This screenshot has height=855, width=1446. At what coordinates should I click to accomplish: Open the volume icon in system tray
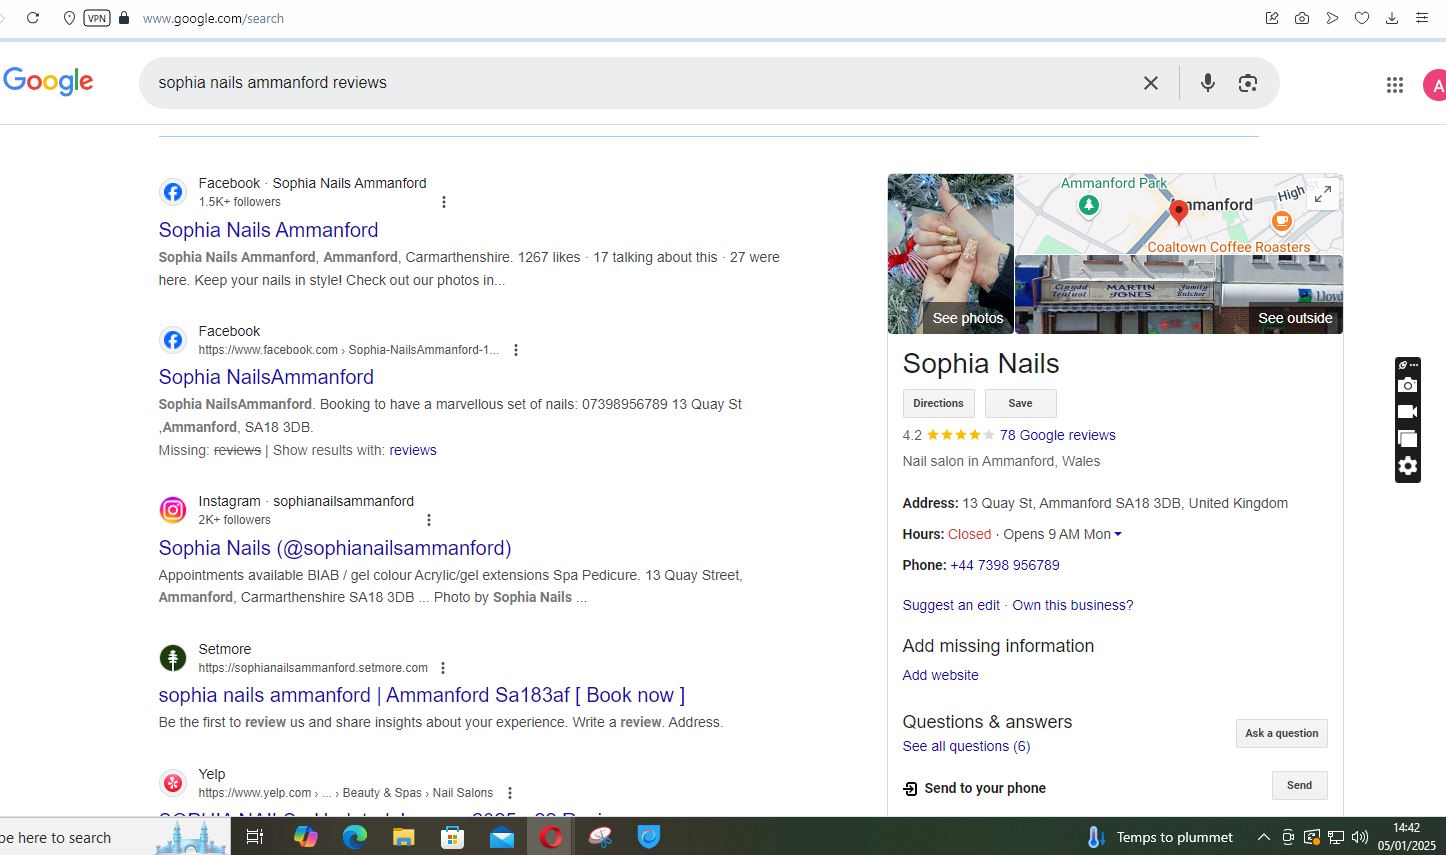pyautogui.click(x=1360, y=837)
